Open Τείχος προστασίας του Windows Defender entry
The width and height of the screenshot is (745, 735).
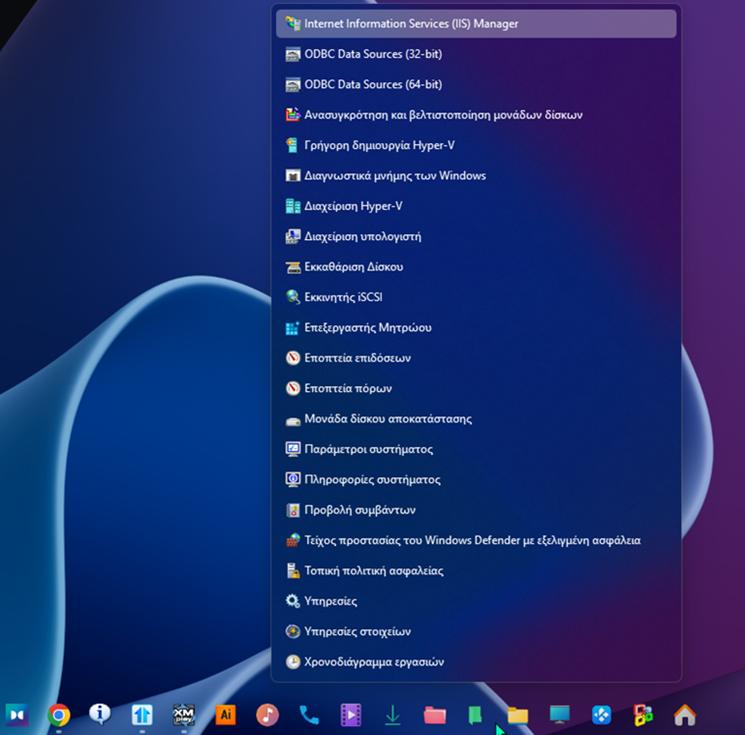coord(476,541)
